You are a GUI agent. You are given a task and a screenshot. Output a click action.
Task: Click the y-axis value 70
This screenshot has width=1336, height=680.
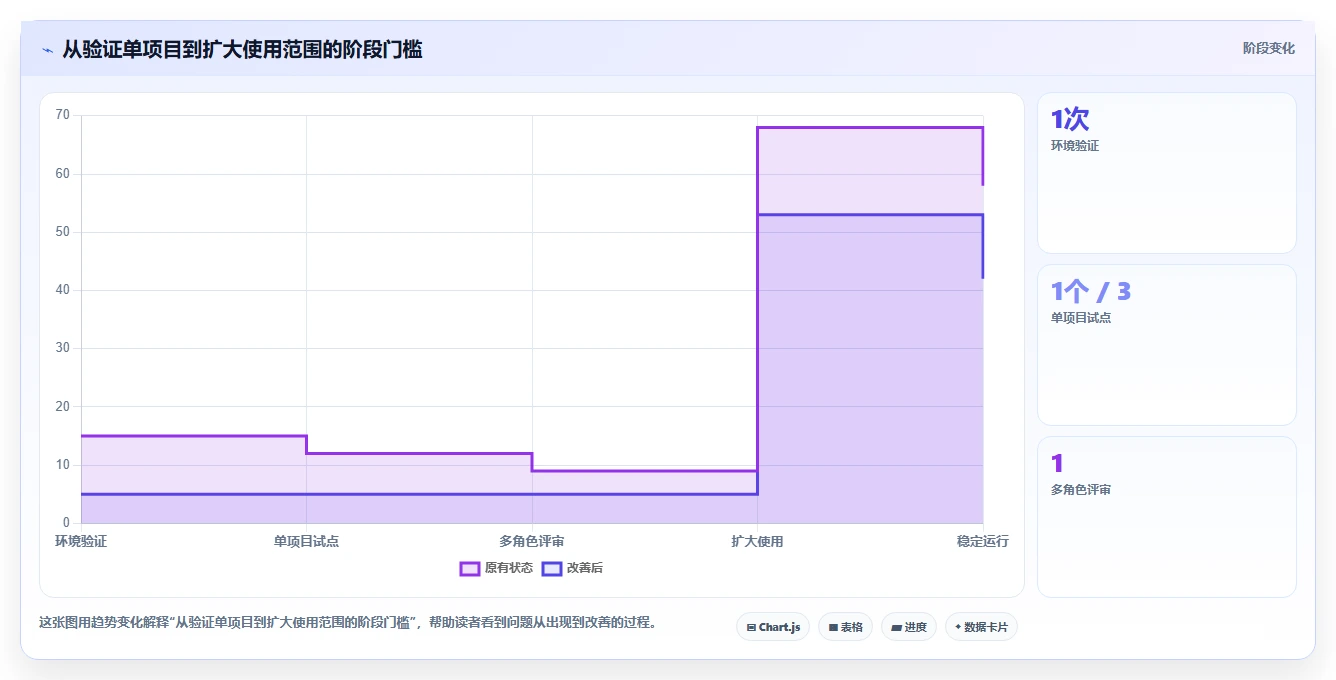[x=63, y=115]
